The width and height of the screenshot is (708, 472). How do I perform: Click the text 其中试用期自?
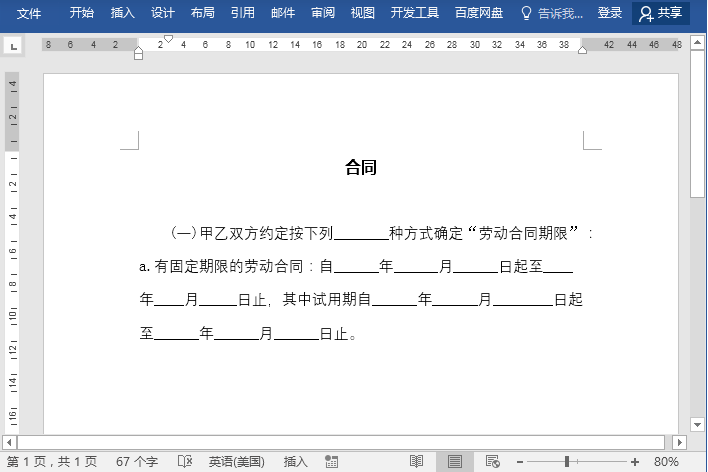pos(327,299)
